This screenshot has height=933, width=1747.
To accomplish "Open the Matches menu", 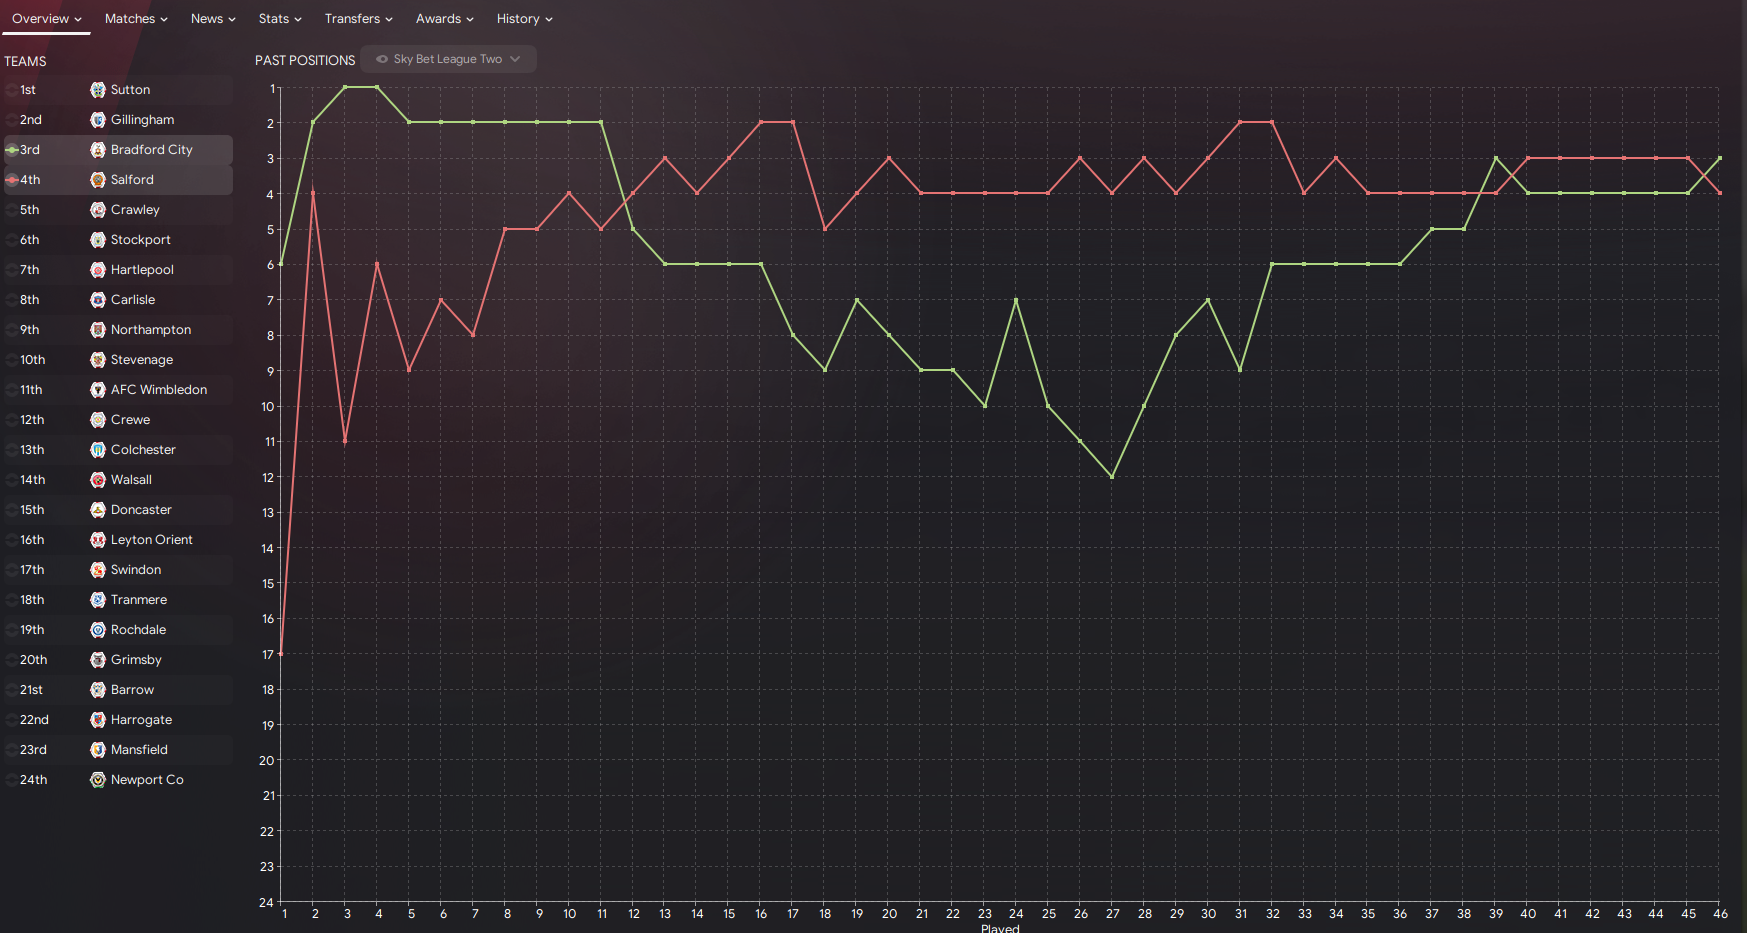I will pyautogui.click(x=136, y=19).
